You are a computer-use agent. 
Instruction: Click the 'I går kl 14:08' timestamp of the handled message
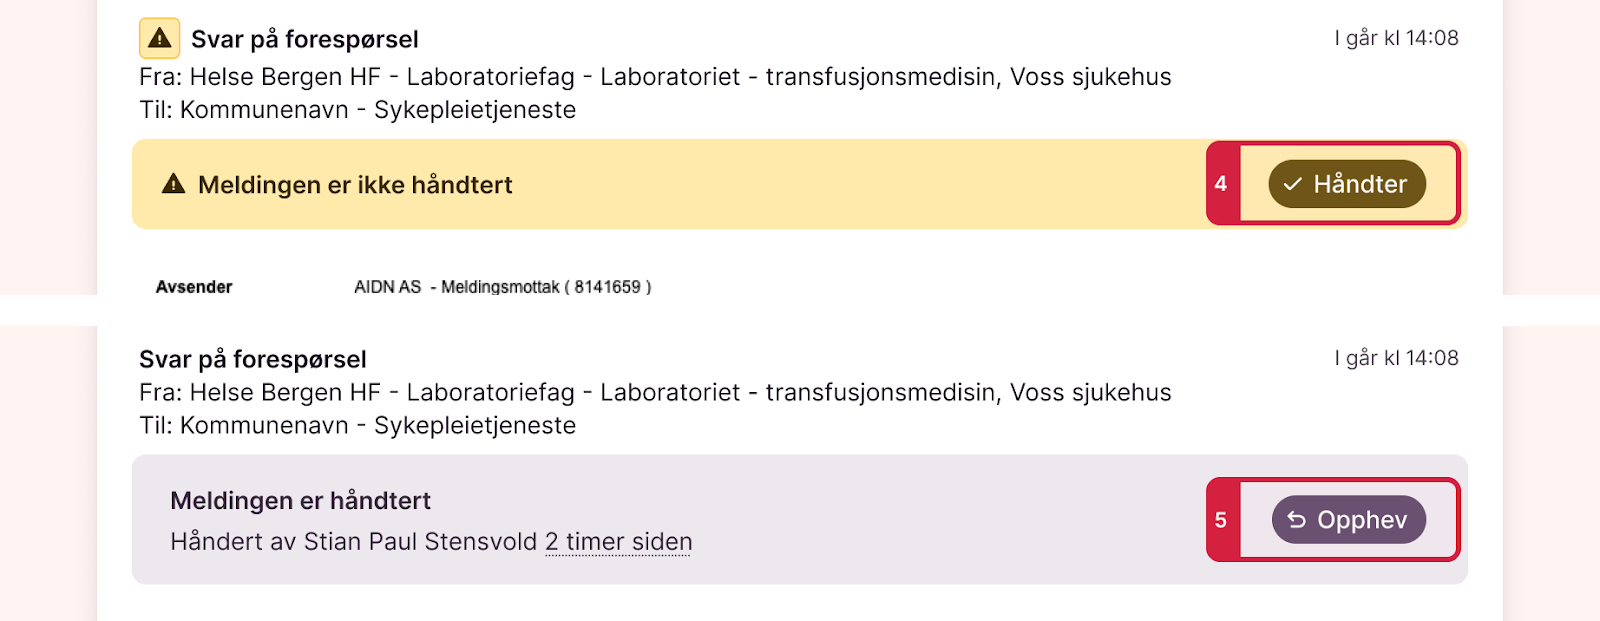coord(1396,358)
